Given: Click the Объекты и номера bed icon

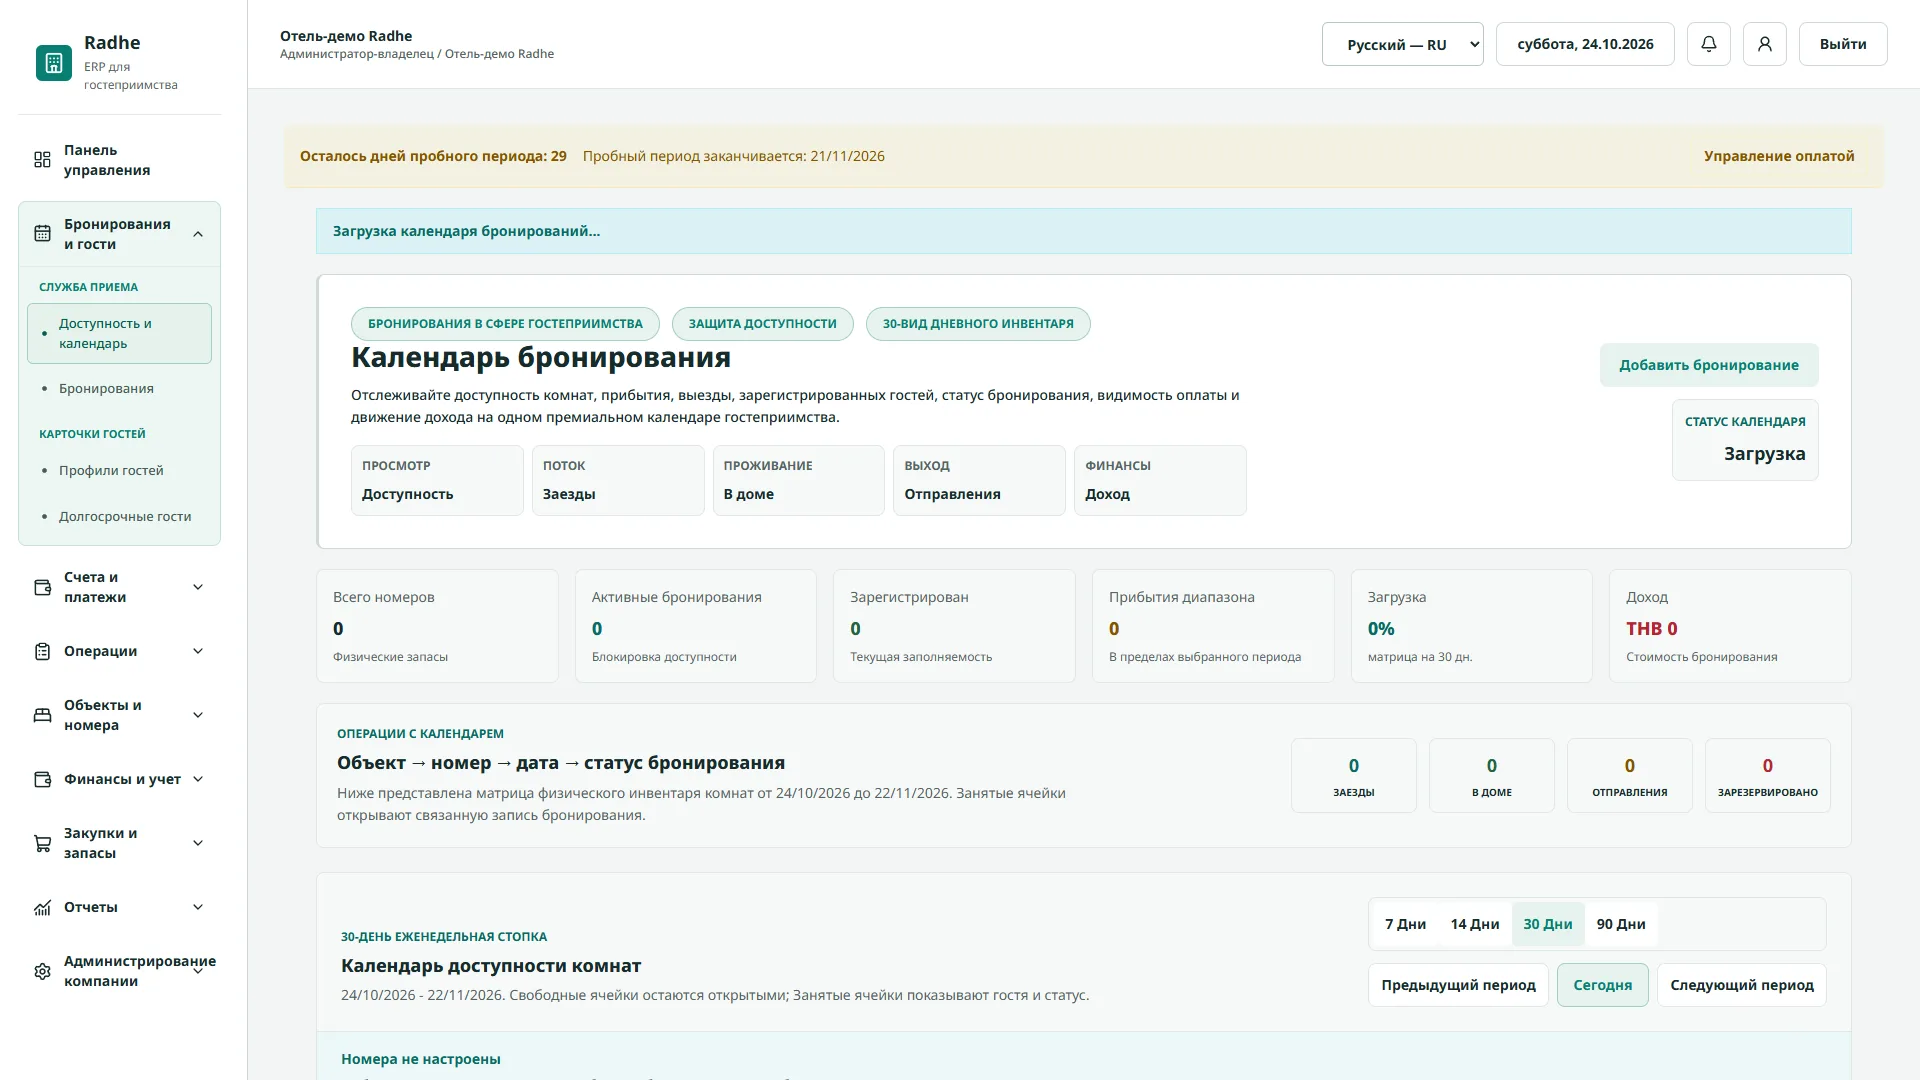Looking at the screenshot, I should 42,715.
